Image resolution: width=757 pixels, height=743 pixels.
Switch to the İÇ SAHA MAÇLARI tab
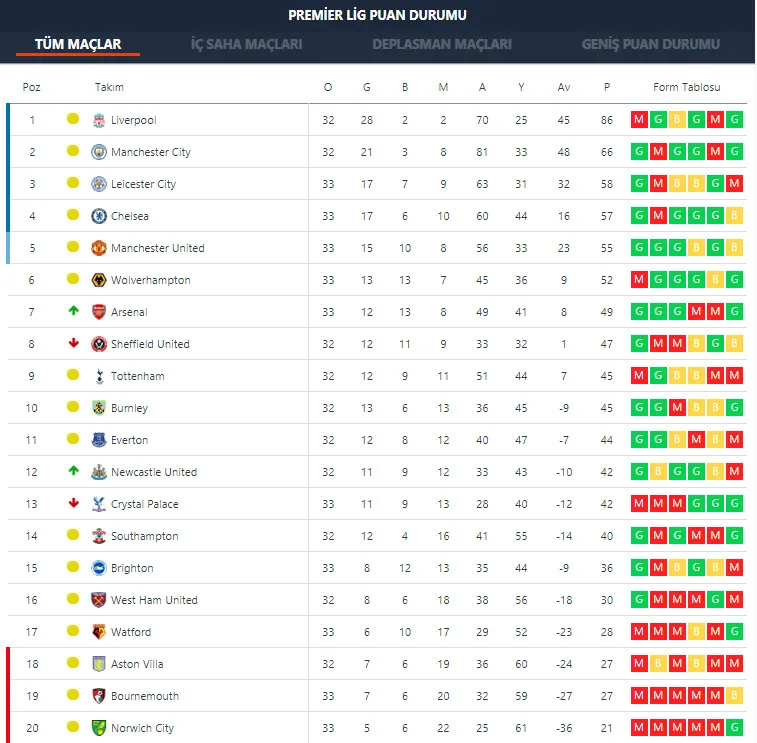pyautogui.click(x=246, y=44)
